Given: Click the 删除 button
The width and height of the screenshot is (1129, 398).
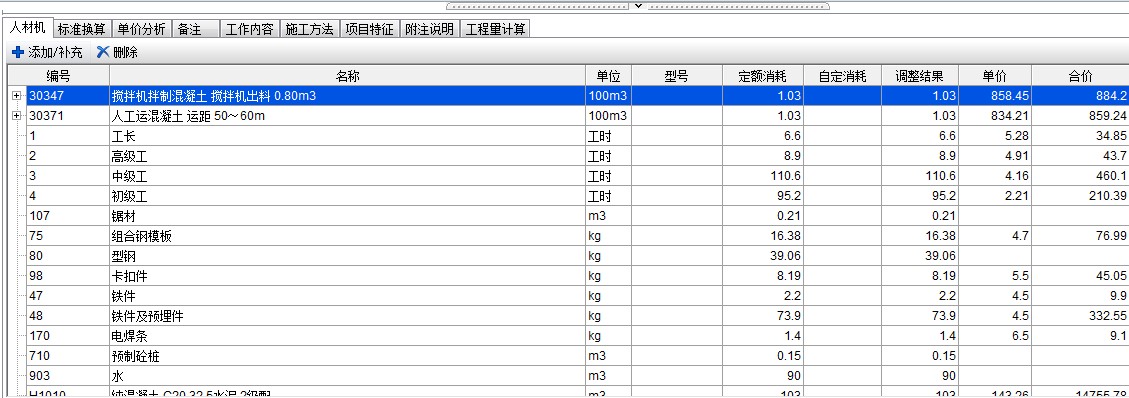Looking at the screenshot, I should click(x=117, y=53).
